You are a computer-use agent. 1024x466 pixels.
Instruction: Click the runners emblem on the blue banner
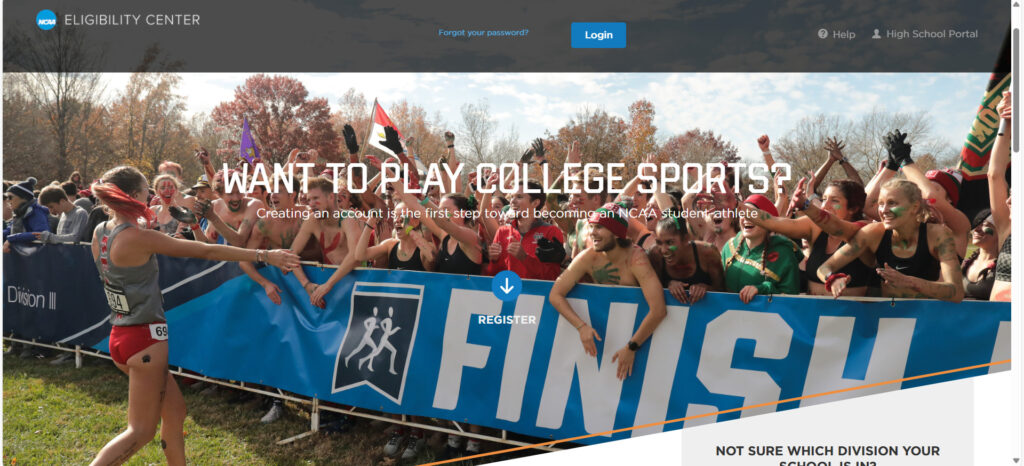[x=377, y=343]
